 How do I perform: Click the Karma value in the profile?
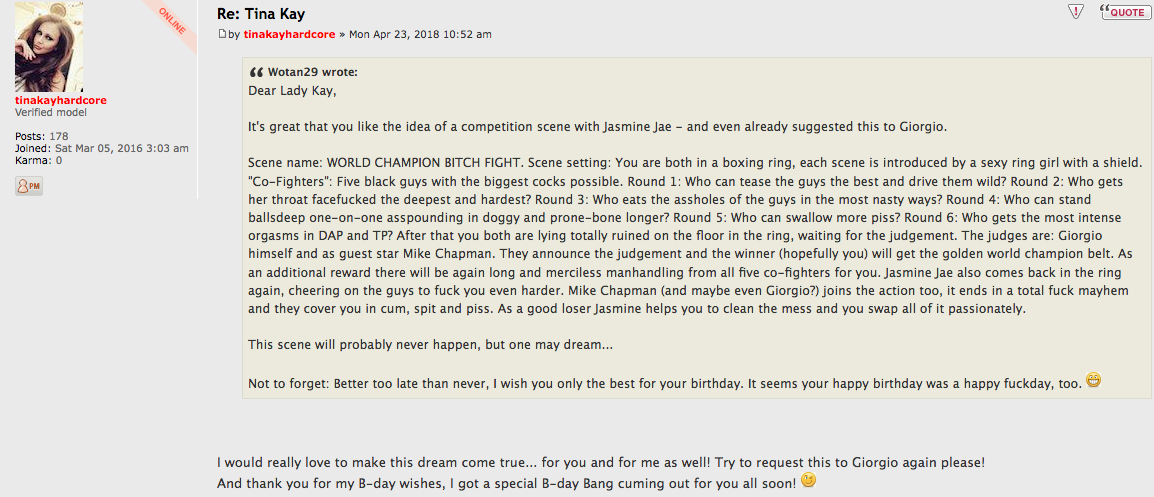click(x=58, y=160)
